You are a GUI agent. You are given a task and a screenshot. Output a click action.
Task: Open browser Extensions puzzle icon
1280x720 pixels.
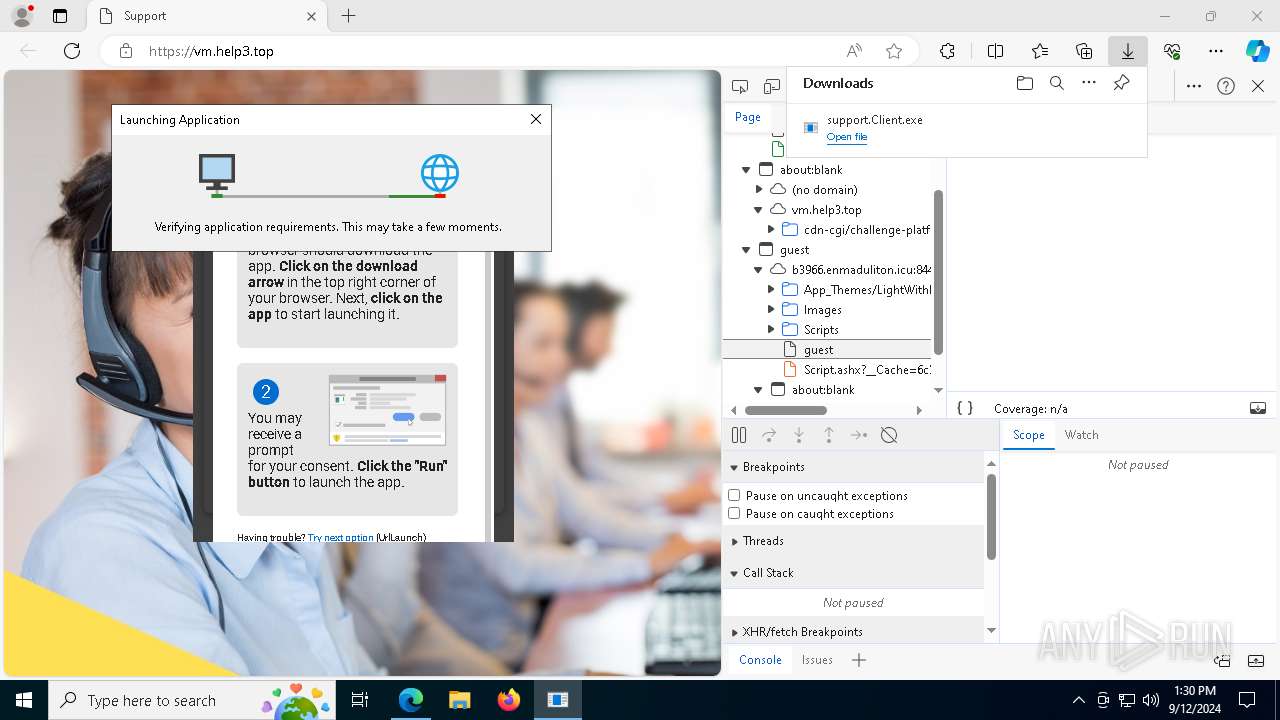(947, 51)
